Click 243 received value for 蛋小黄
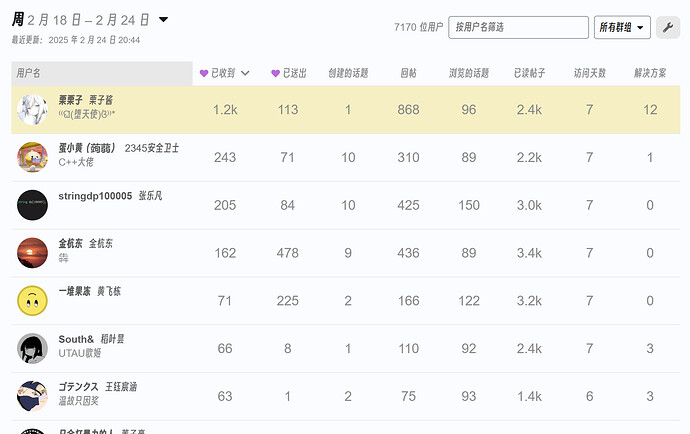The image size is (690, 434). [x=225, y=157]
